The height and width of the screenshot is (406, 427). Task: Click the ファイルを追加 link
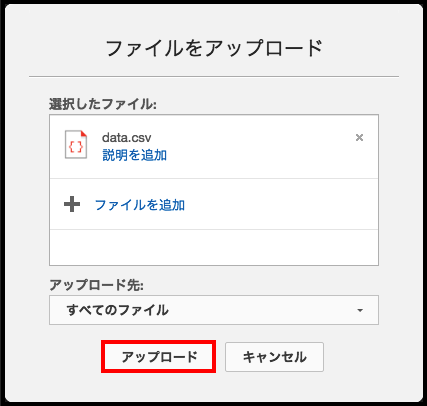(140, 205)
